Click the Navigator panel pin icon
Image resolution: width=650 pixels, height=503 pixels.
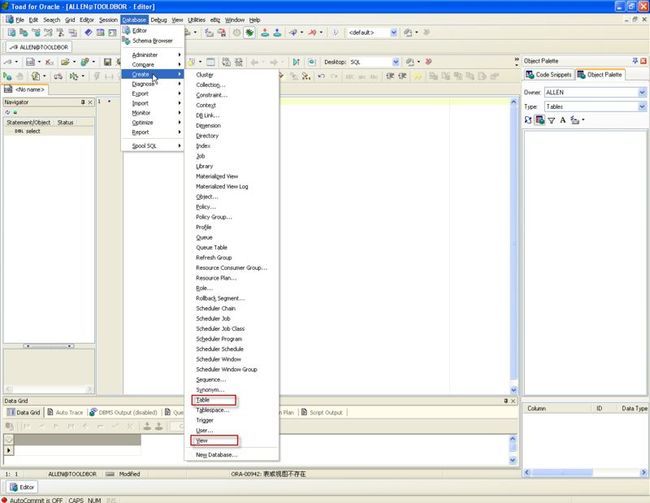83,102
